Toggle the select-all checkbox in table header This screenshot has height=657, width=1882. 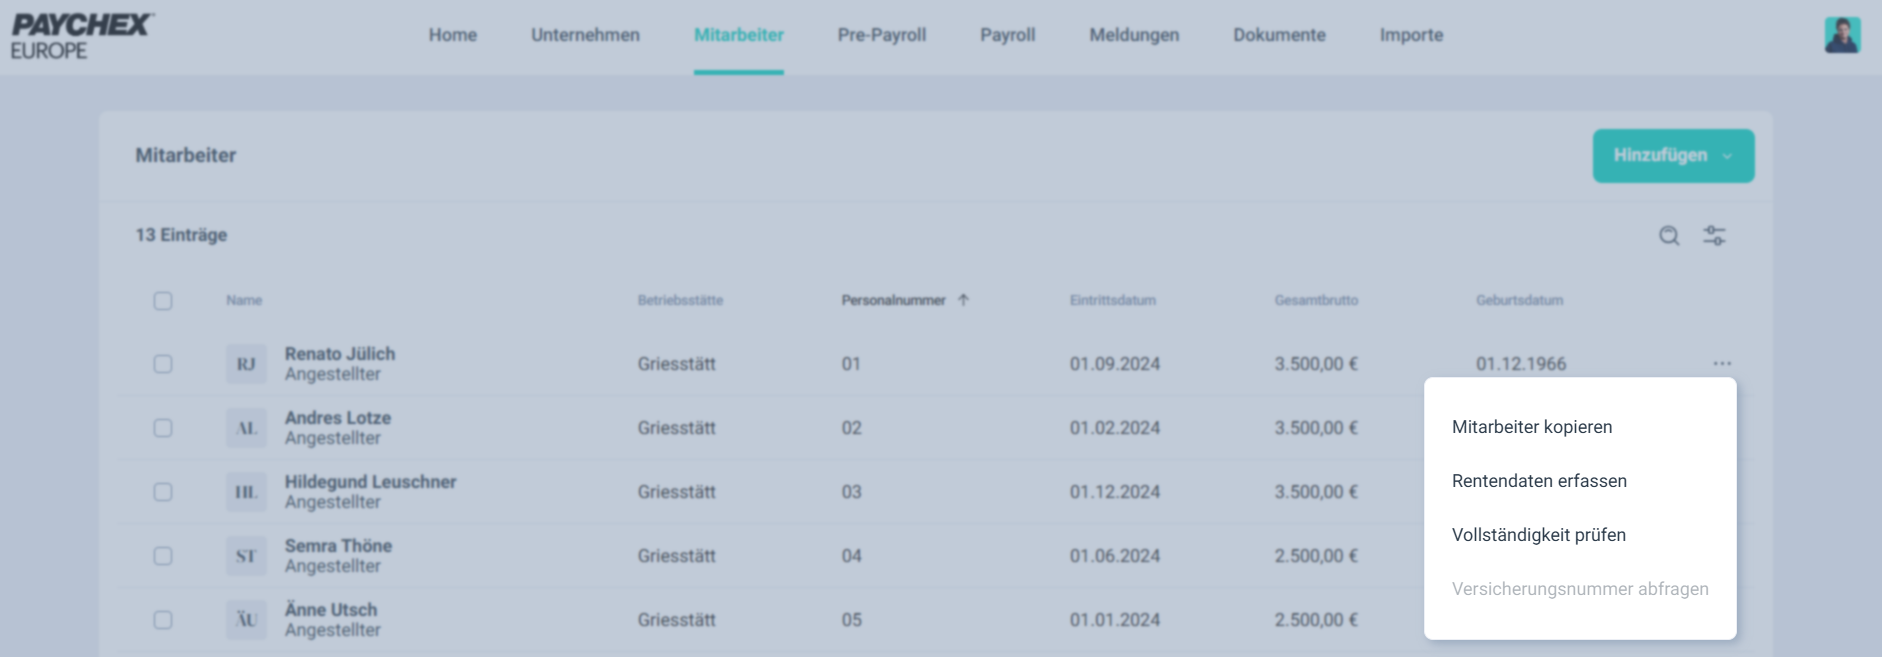163,301
